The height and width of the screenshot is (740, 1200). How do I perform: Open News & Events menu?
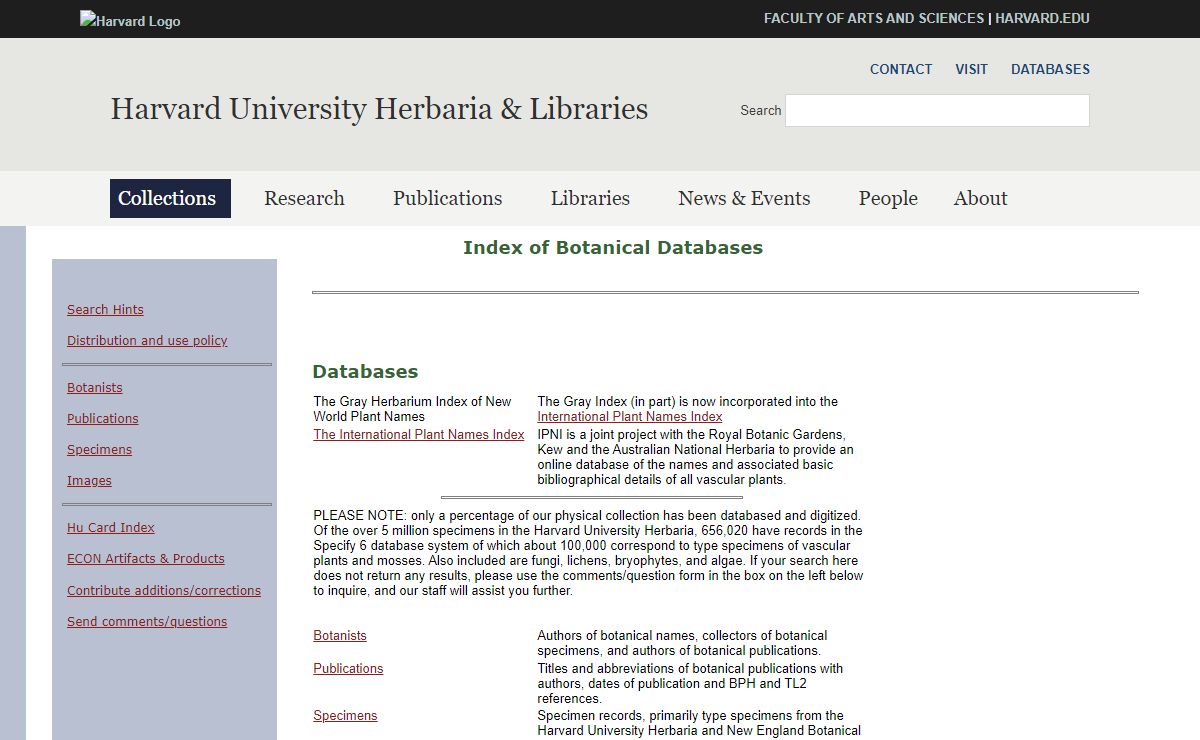pyautogui.click(x=744, y=198)
